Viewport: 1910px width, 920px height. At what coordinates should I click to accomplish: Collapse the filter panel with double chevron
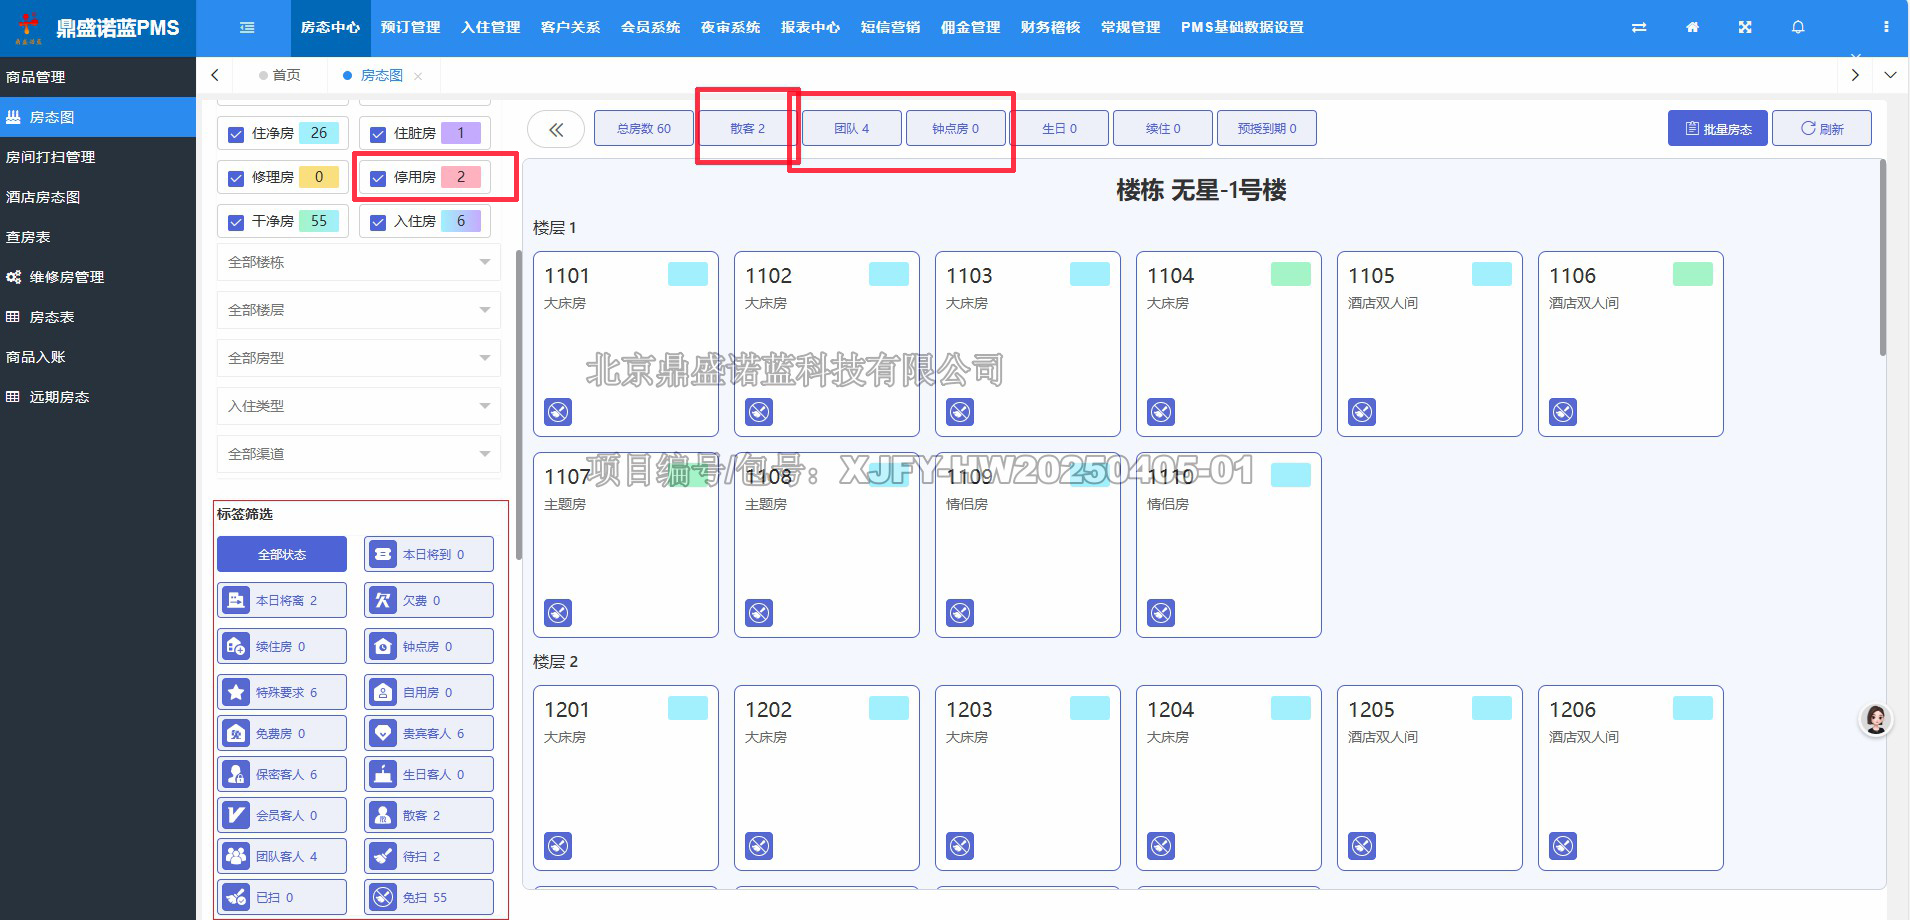pyautogui.click(x=556, y=129)
